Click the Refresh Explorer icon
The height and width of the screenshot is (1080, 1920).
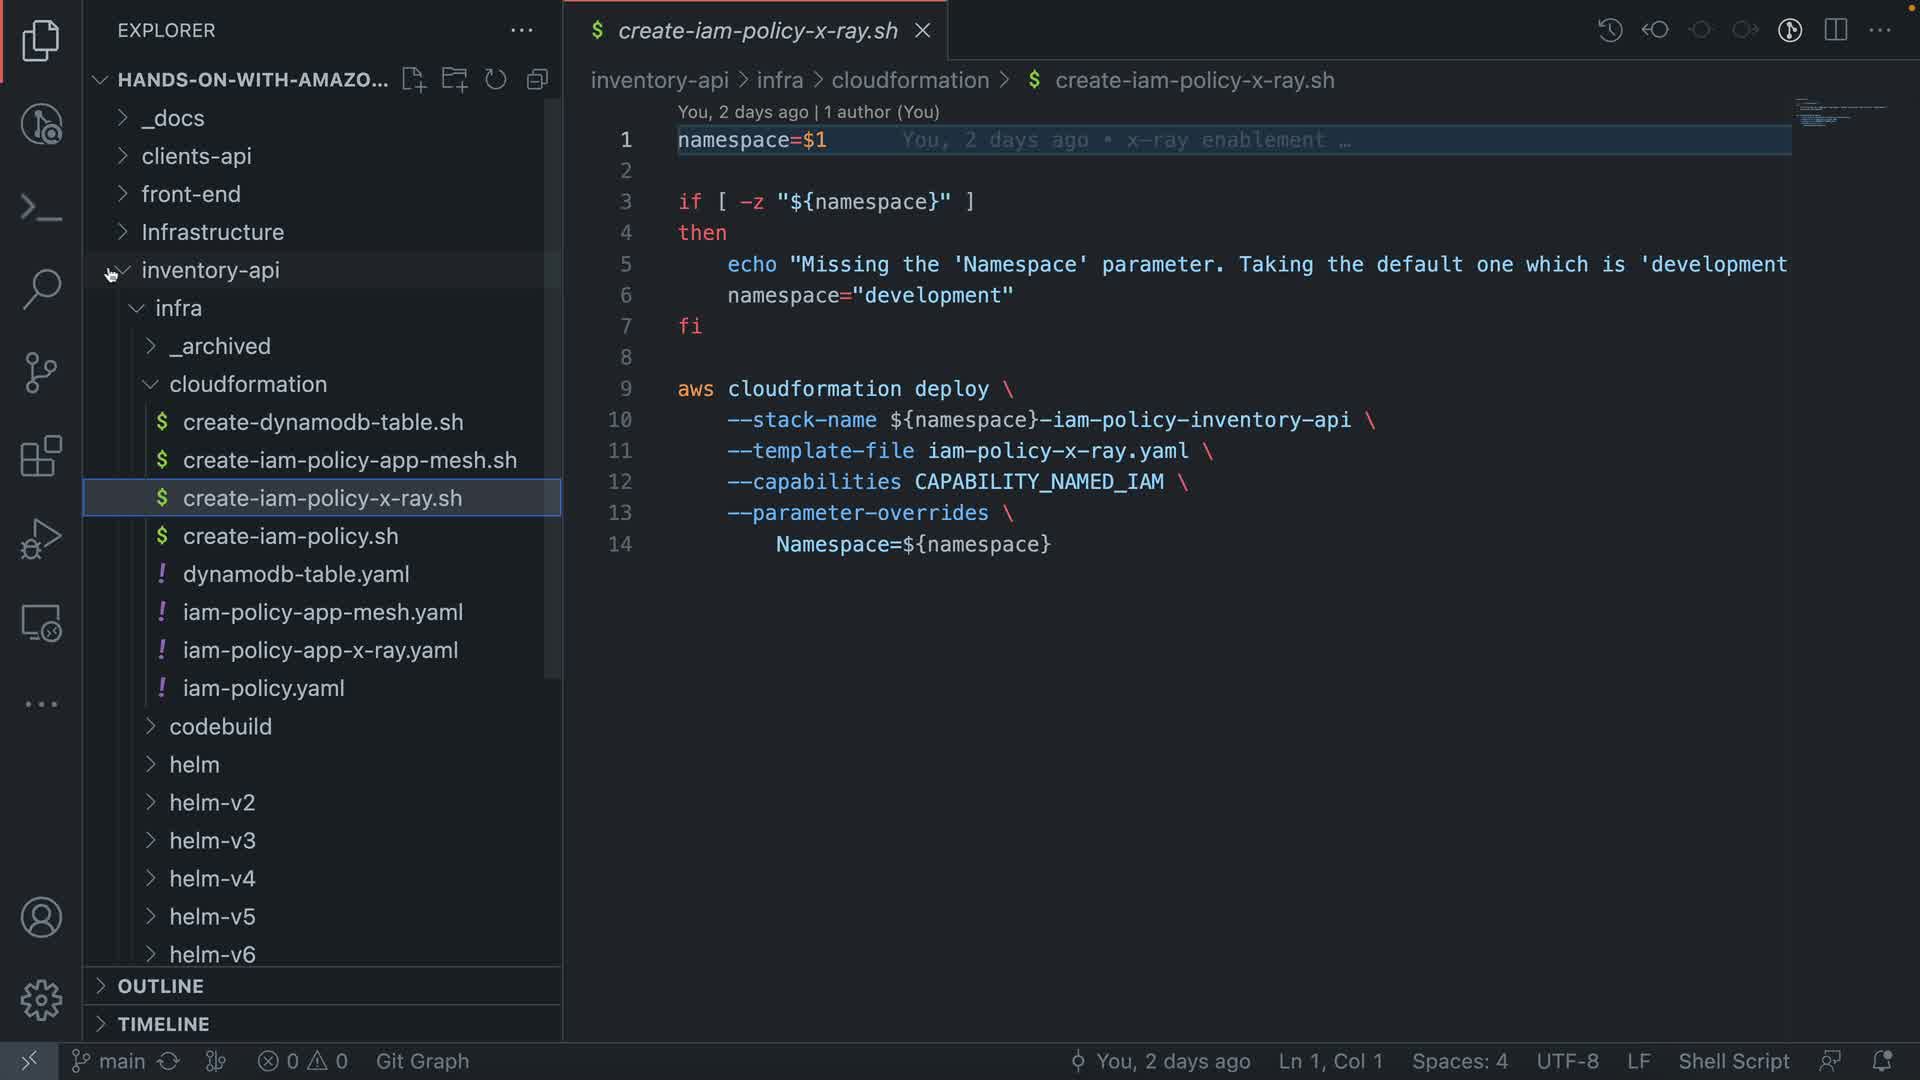pos(496,80)
